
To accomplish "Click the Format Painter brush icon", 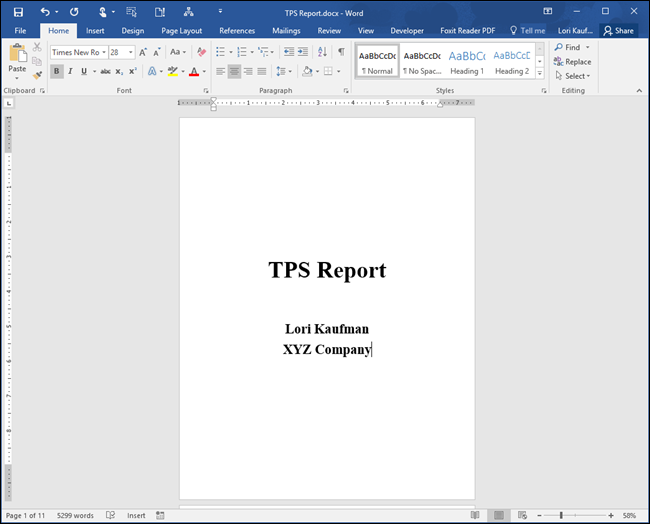I will tap(37, 75).
